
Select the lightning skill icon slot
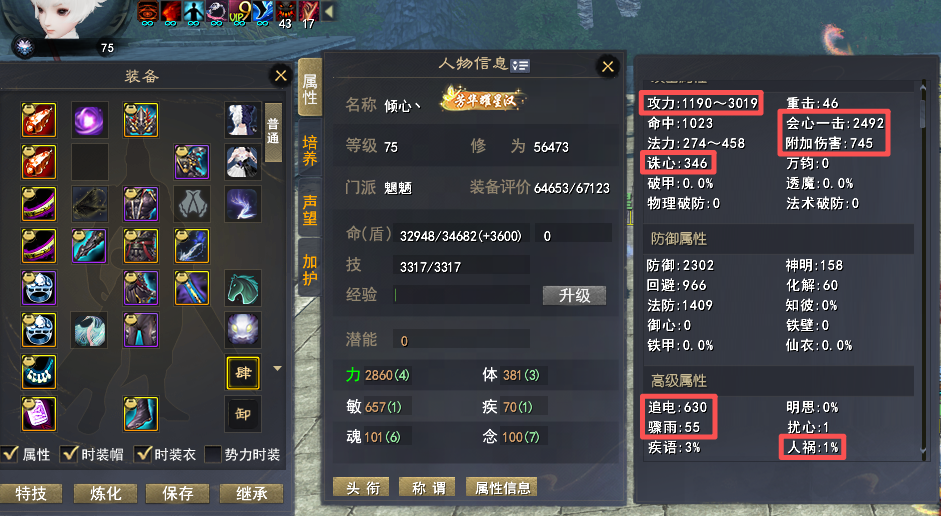point(243,204)
